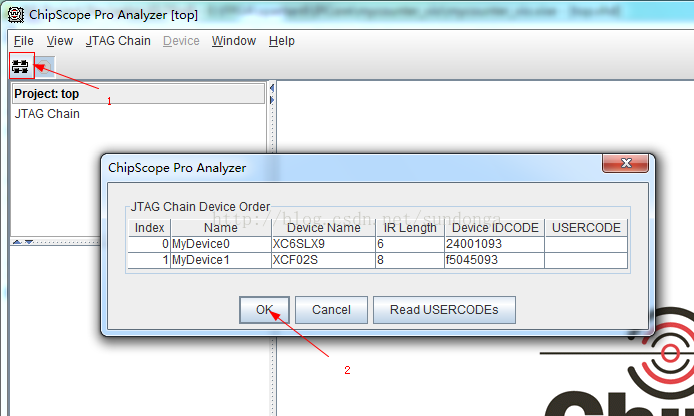Screen dimensions: 694x416
Task: Confirm the JTAG chain with OK
Action: click(x=264, y=310)
